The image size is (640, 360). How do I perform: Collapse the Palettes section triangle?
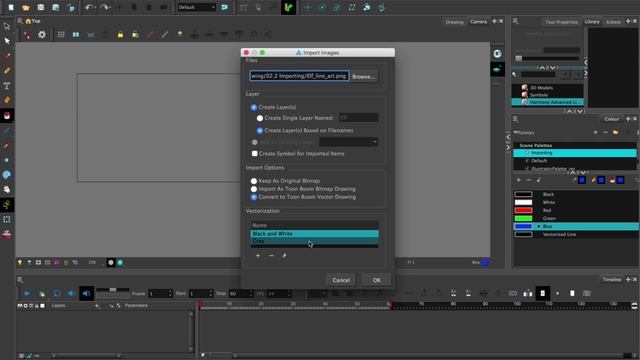pyautogui.click(x=516, y=133)
